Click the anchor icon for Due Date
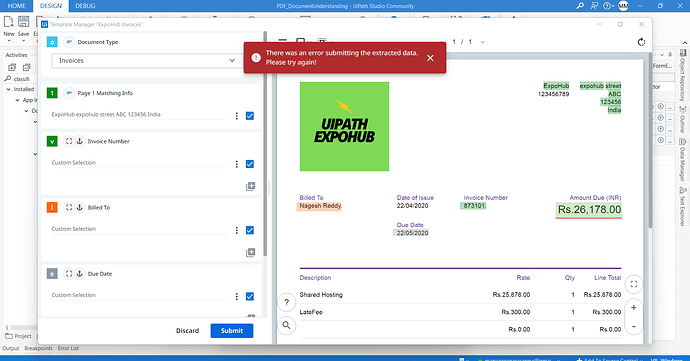Image resolution: width=690 pixels, height=361 pixels. point(80,274)
